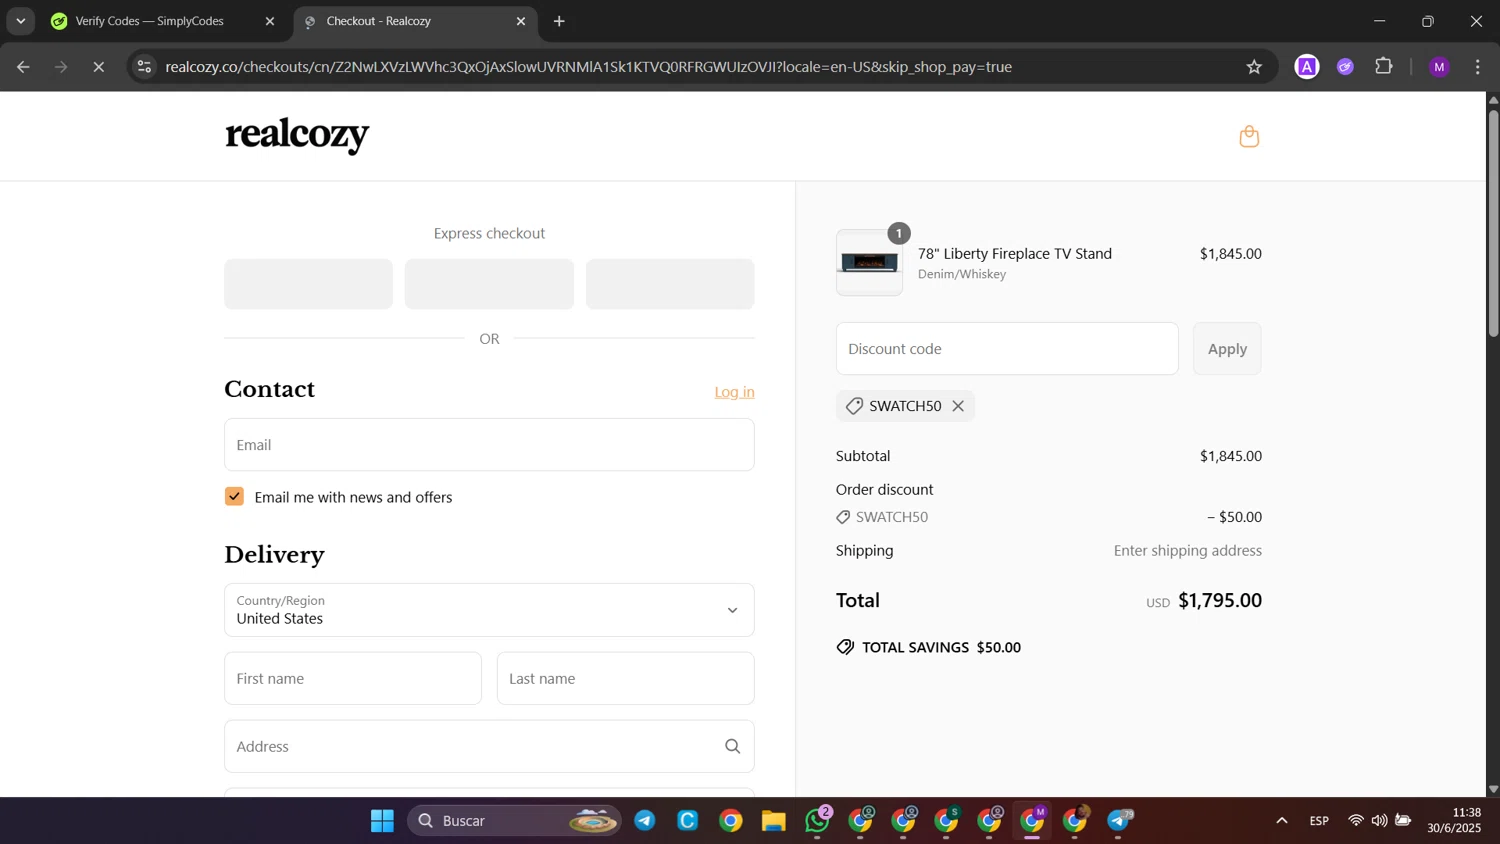Open the Extensions puzzle icon
Viewport: 1500px width, 844px height.
pos(1384,67)
